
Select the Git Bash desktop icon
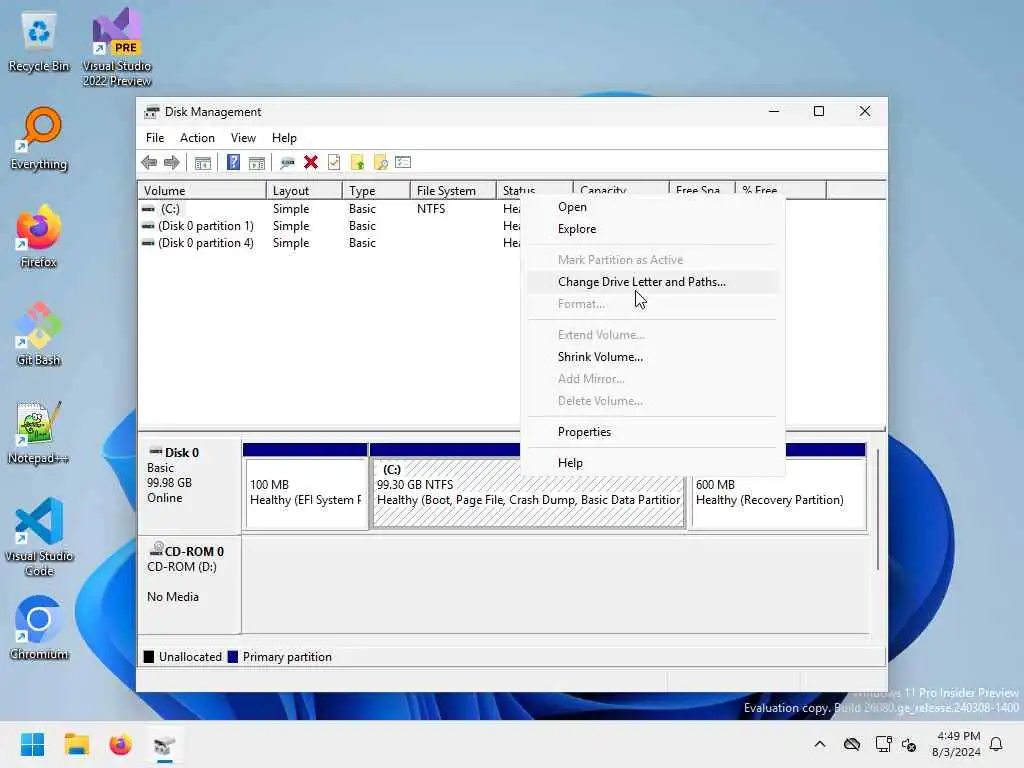39,334
